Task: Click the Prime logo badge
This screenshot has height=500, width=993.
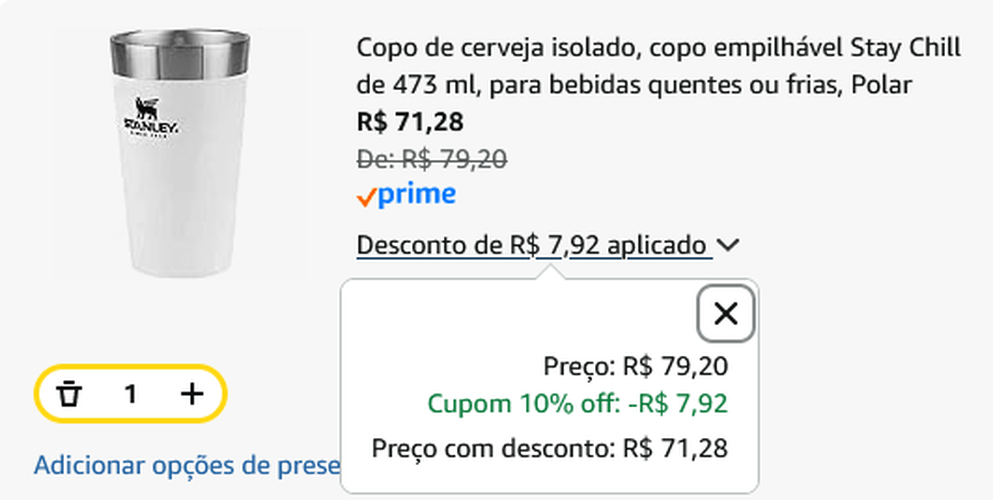Action: pos(416,195)
